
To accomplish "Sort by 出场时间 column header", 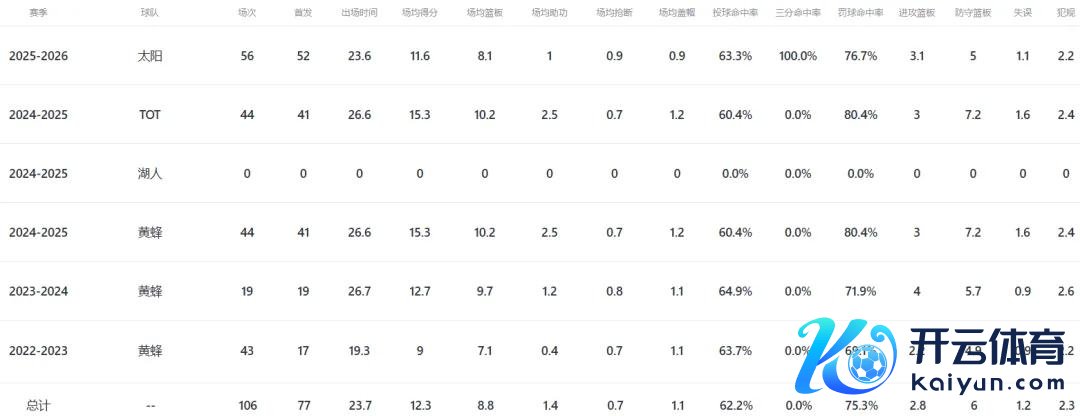I will (359, 14).
